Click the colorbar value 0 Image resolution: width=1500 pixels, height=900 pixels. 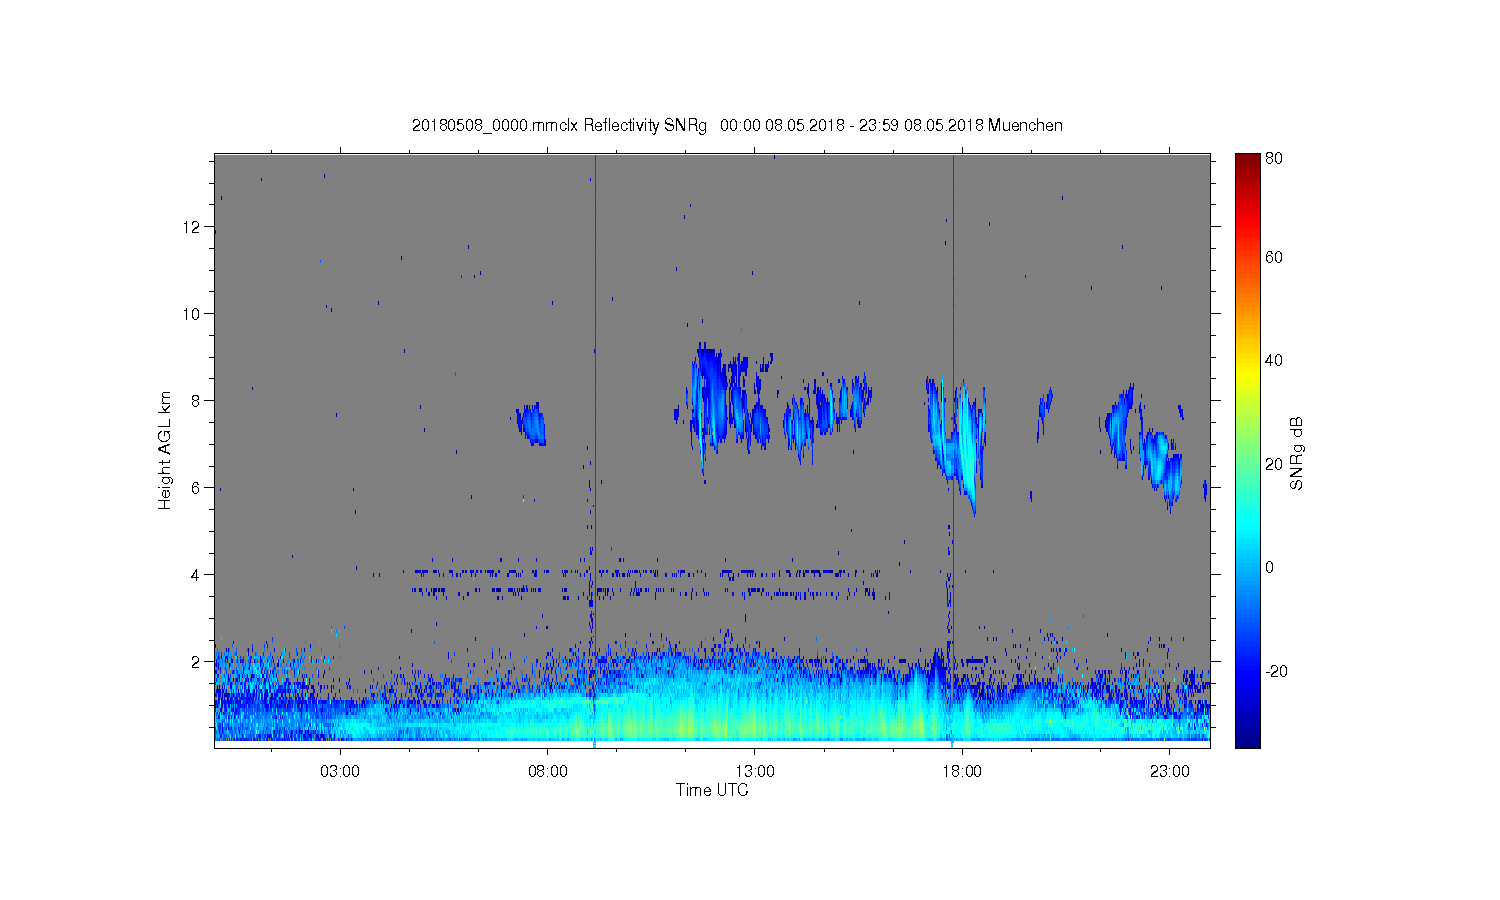1270,568
